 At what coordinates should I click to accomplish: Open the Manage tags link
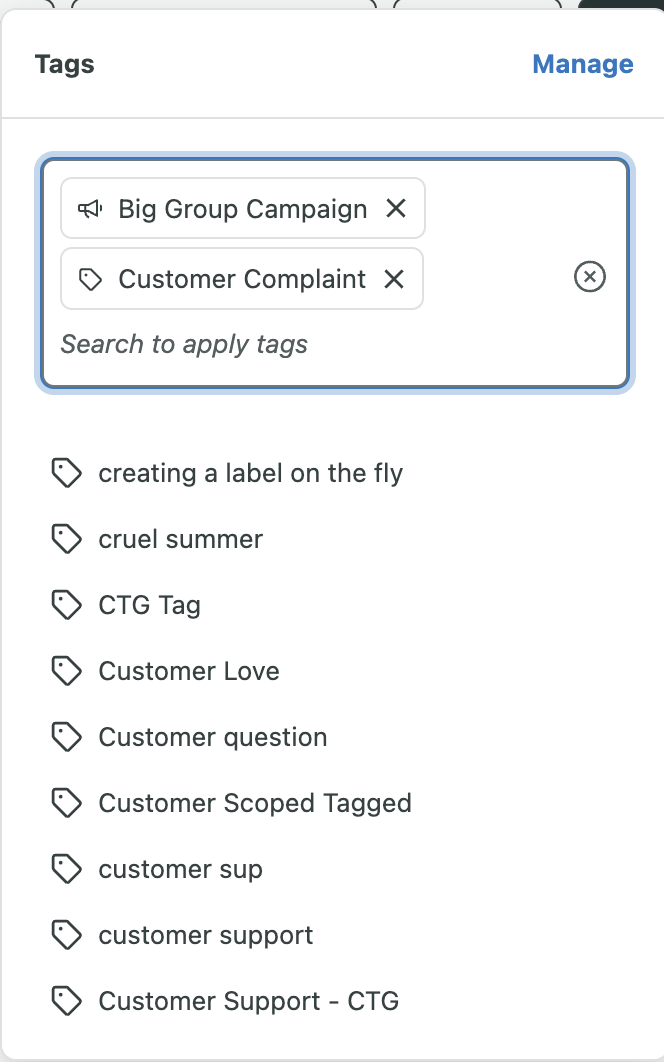pyautogui.click(x=583, y=64)
